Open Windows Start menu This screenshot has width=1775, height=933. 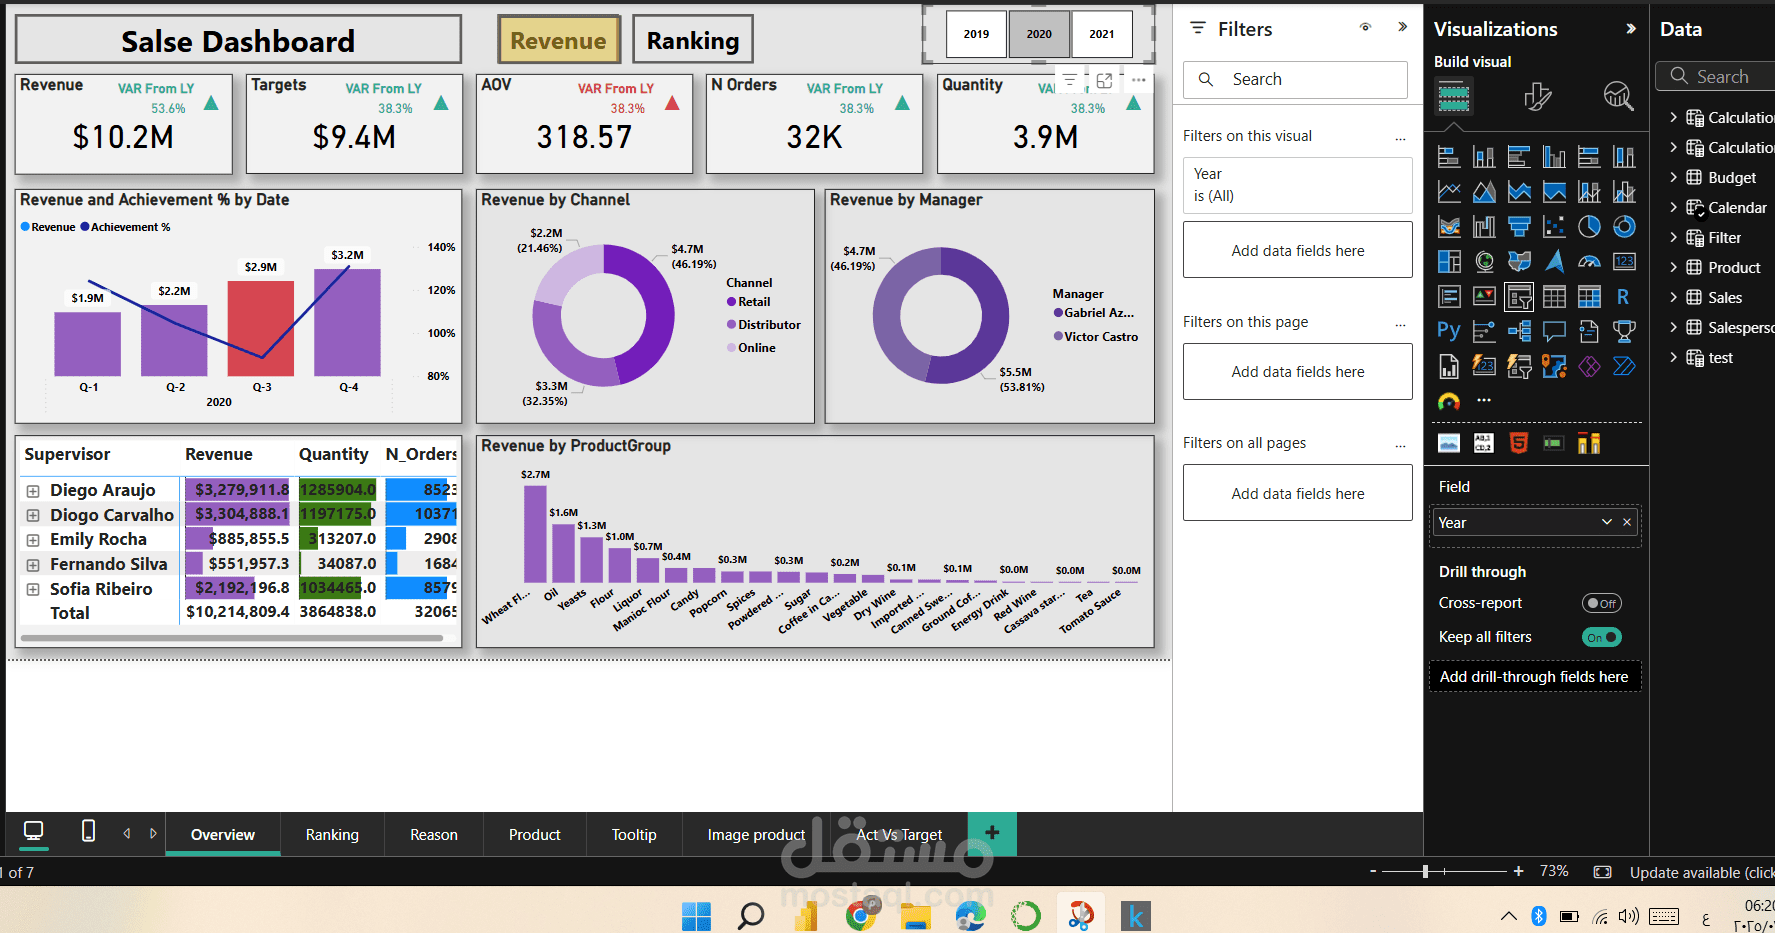(696, 915)
